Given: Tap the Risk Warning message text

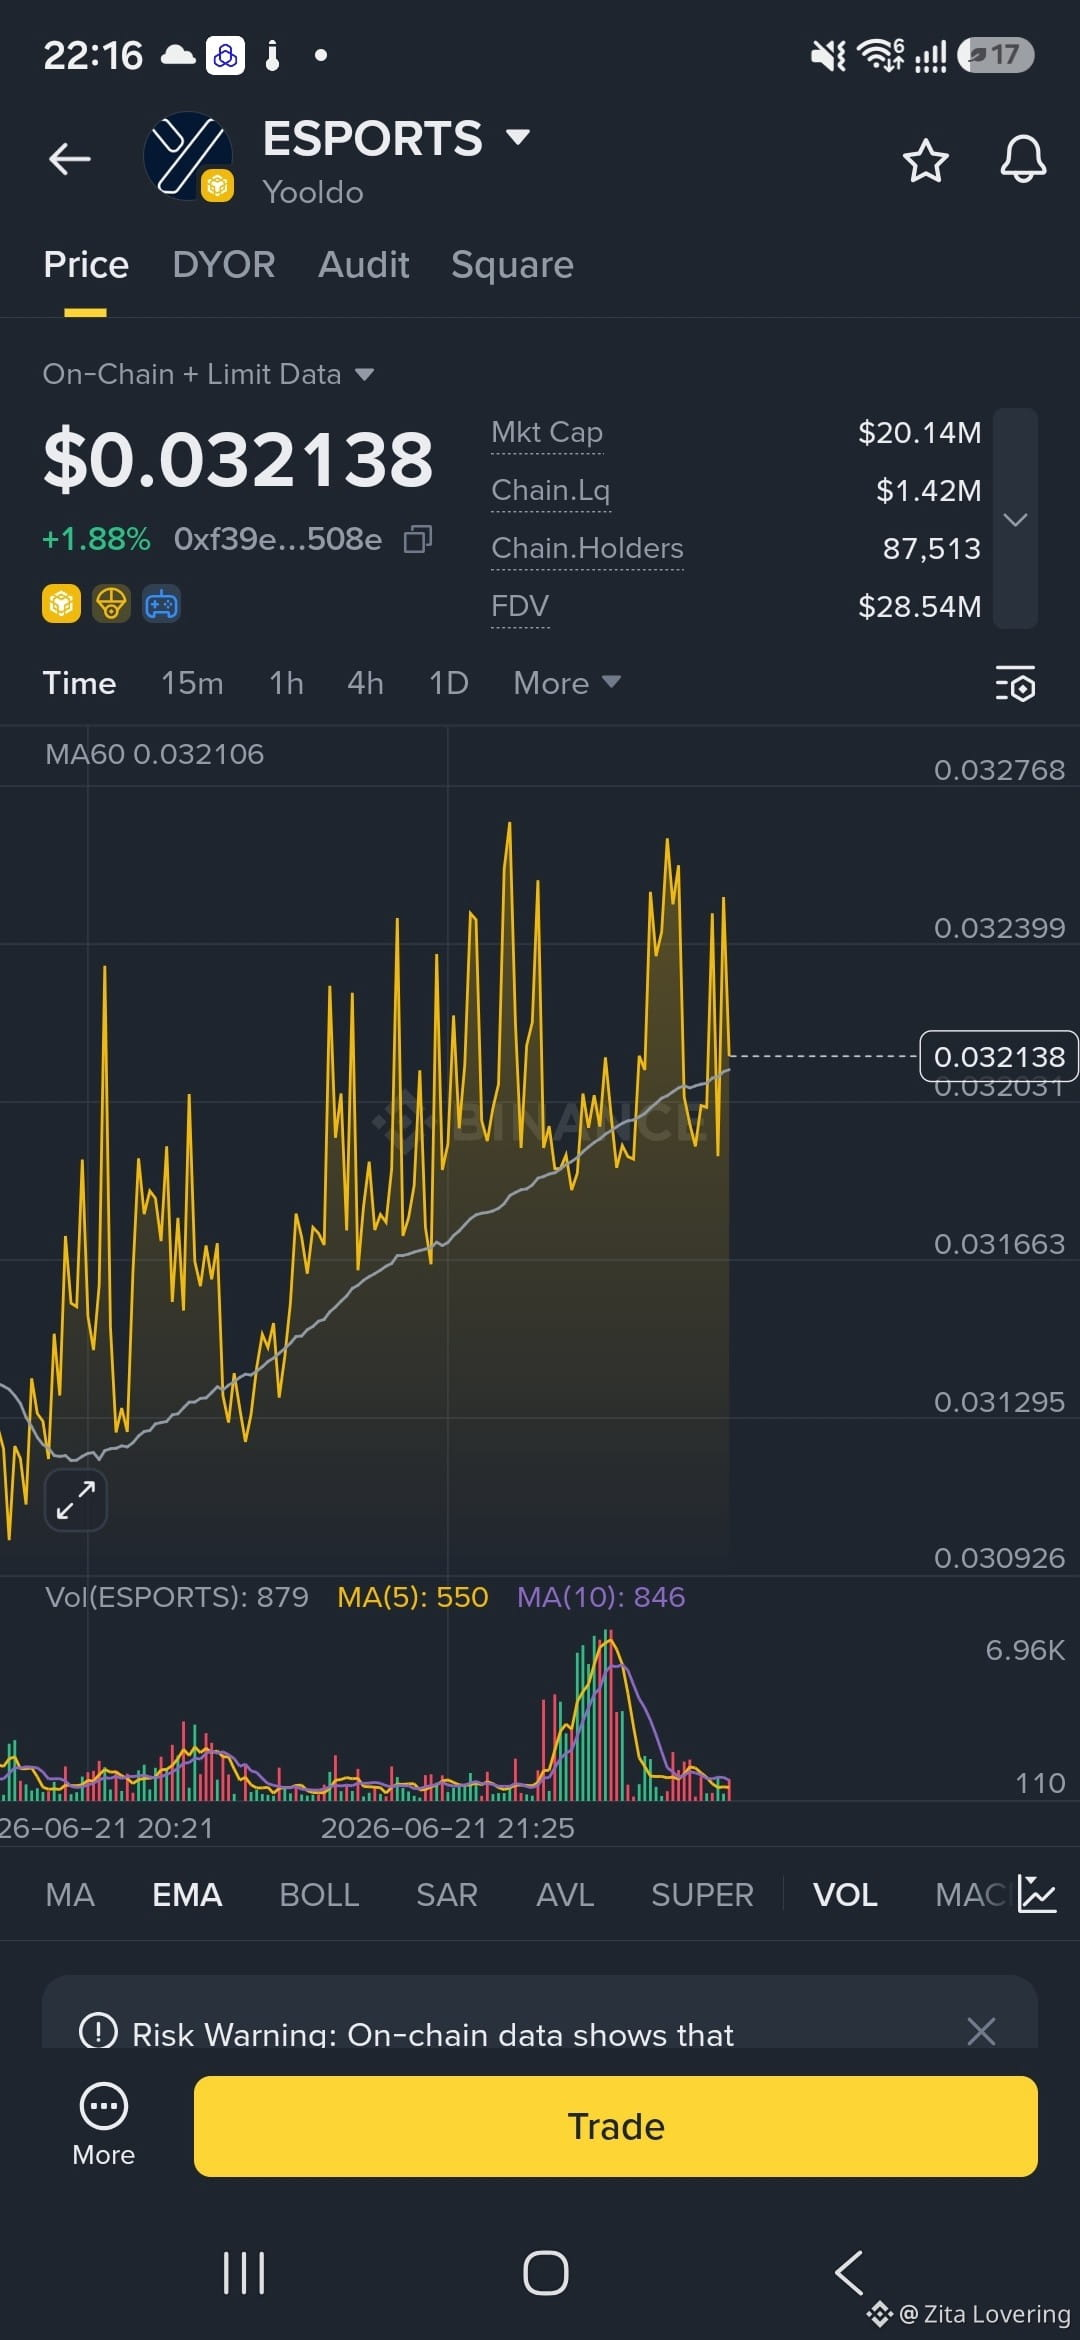Looking at the screenshot, I should [433, 2034].
